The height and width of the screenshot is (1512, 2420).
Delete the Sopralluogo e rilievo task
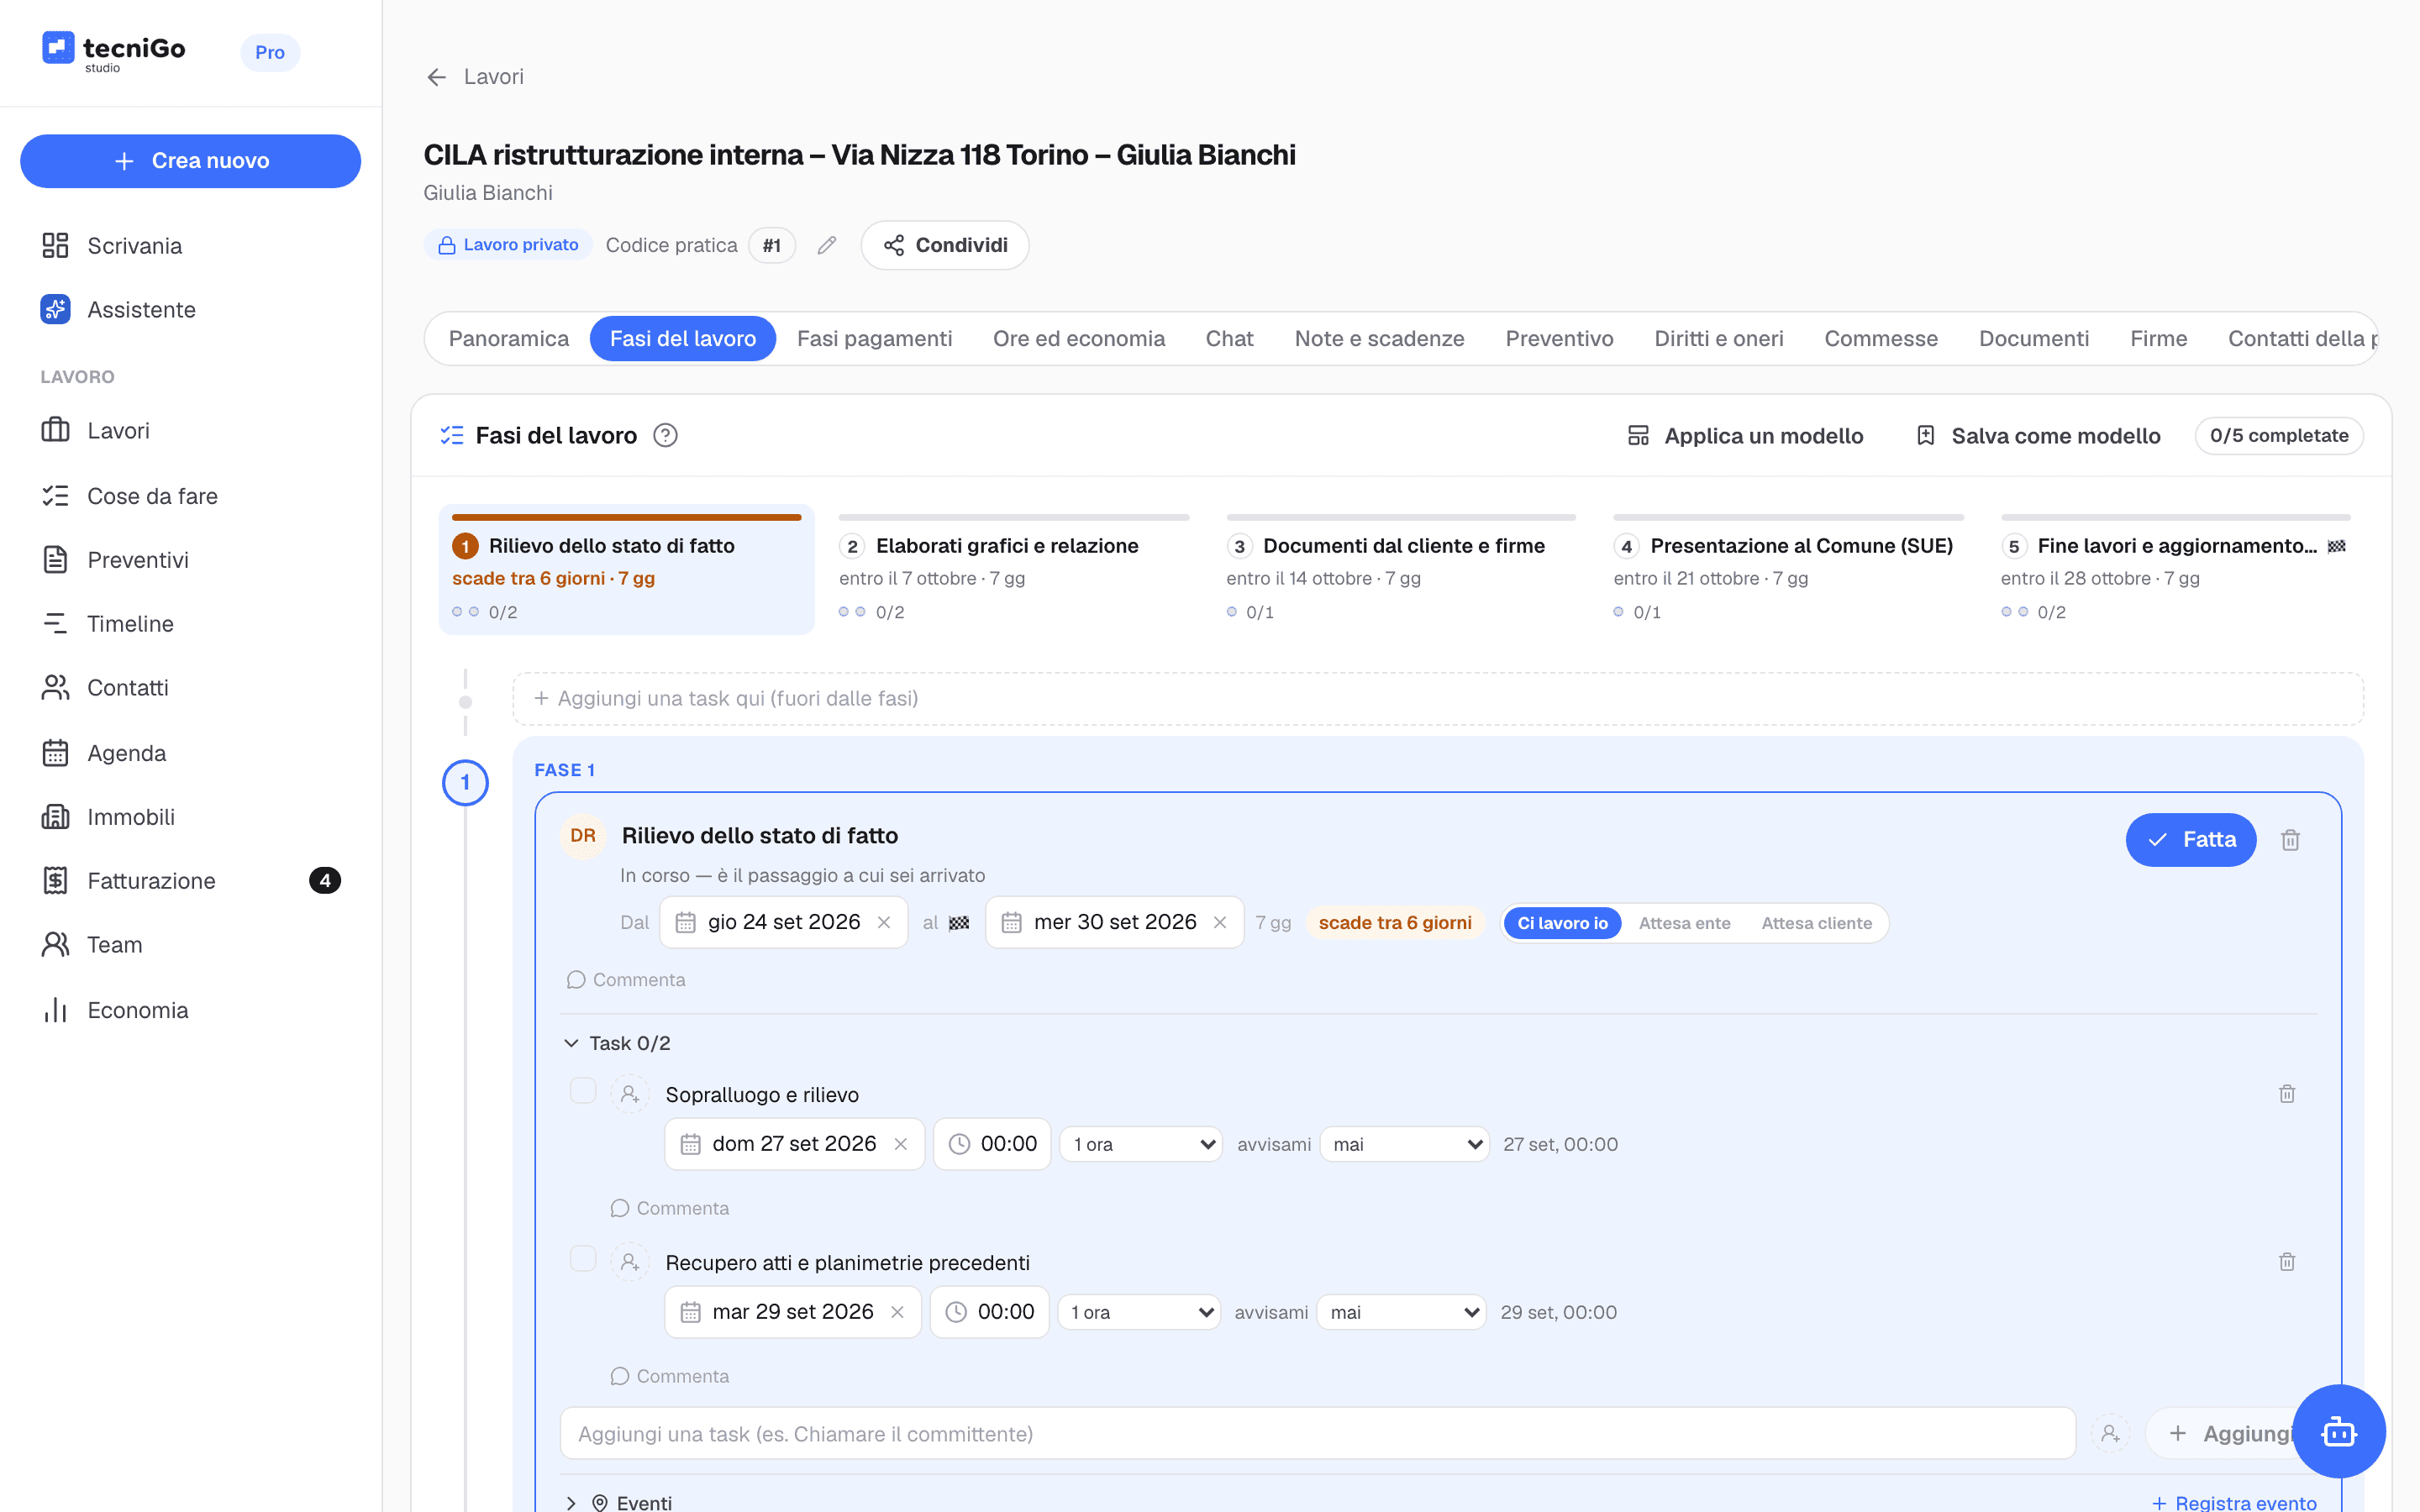click(x=2287, y=1094)
